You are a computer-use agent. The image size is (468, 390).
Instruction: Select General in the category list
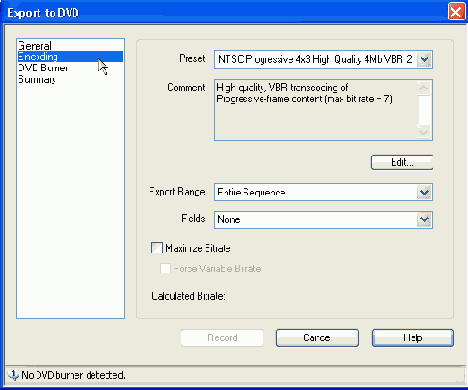pyautogui.click(x=35, y=46)
